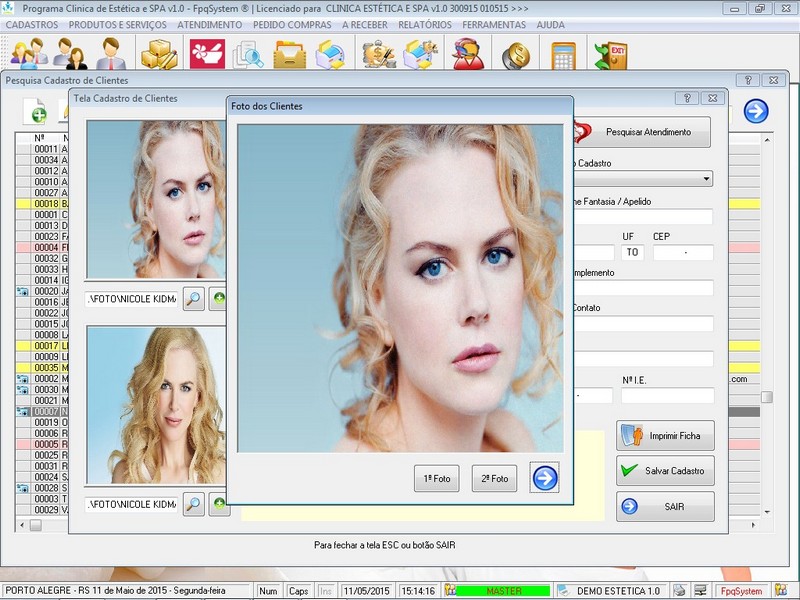Screen dimensions: 800x600
Task: Click the green MASTER status bar indicator
Action: 504,590
